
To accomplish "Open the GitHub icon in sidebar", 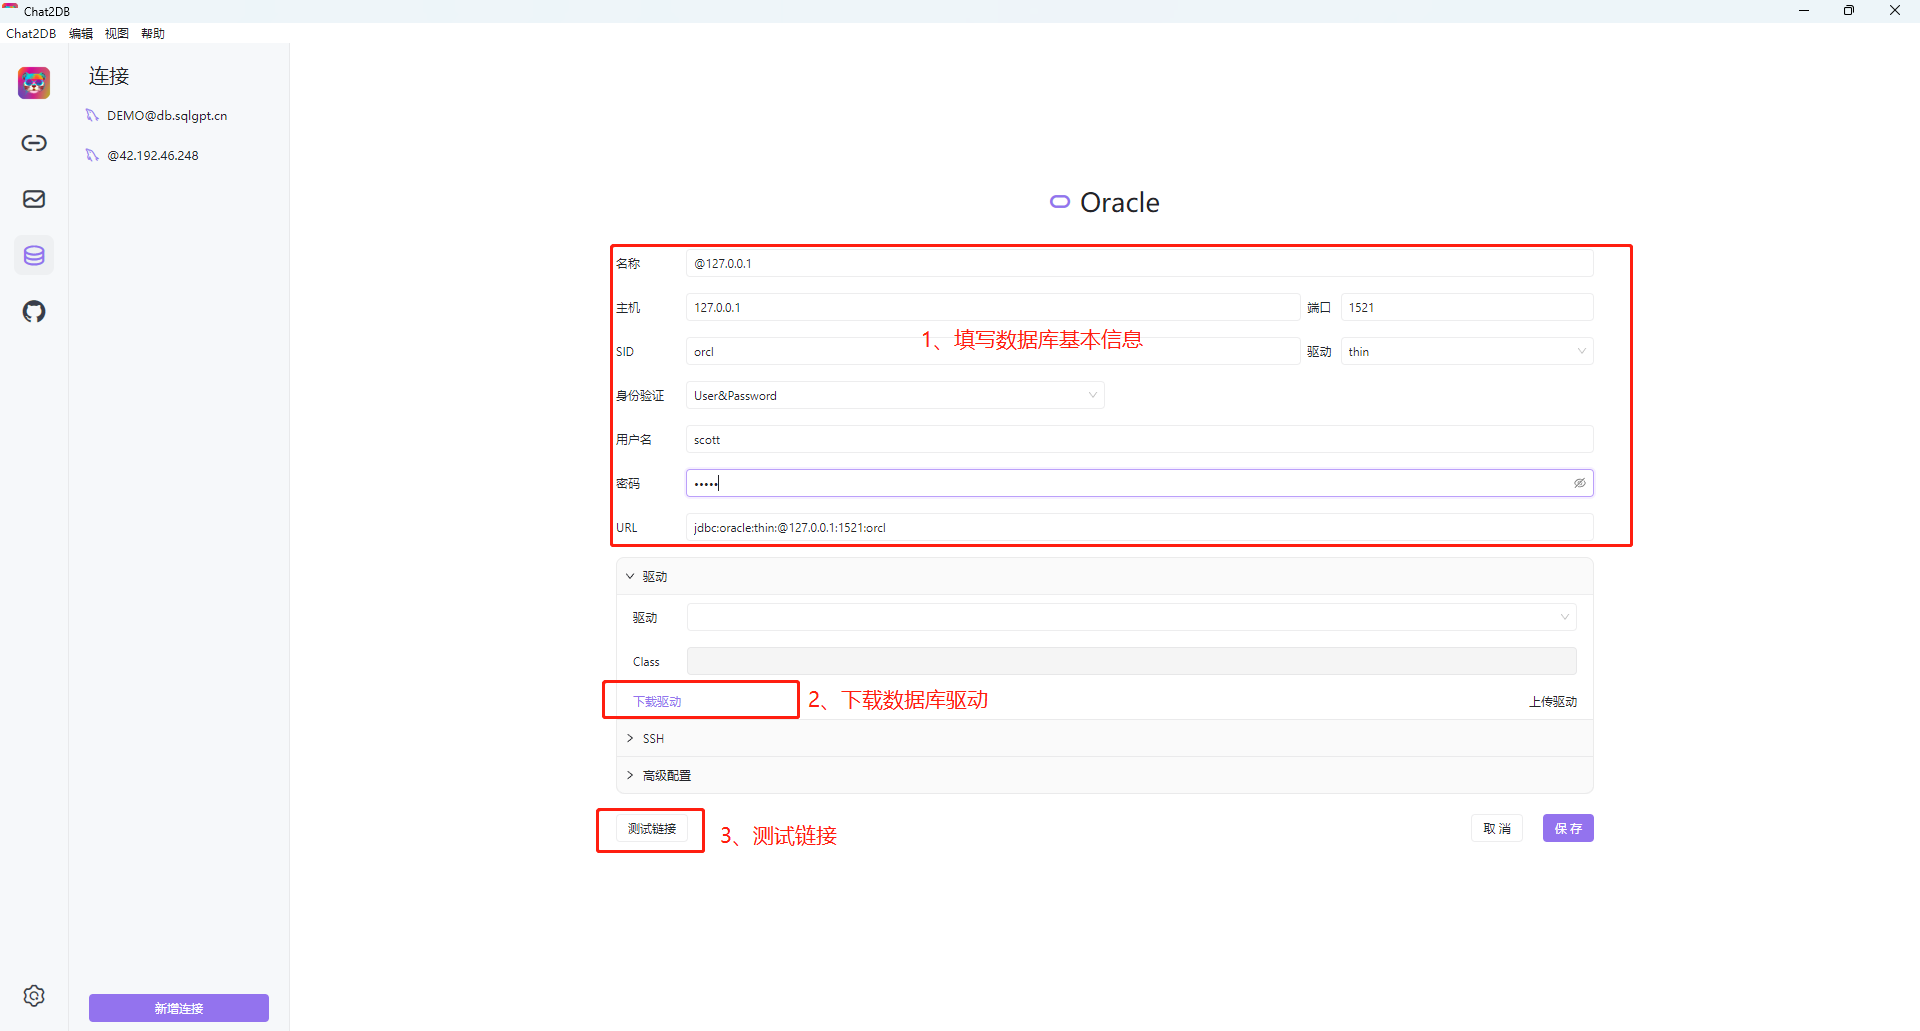I will click(34, 312).
